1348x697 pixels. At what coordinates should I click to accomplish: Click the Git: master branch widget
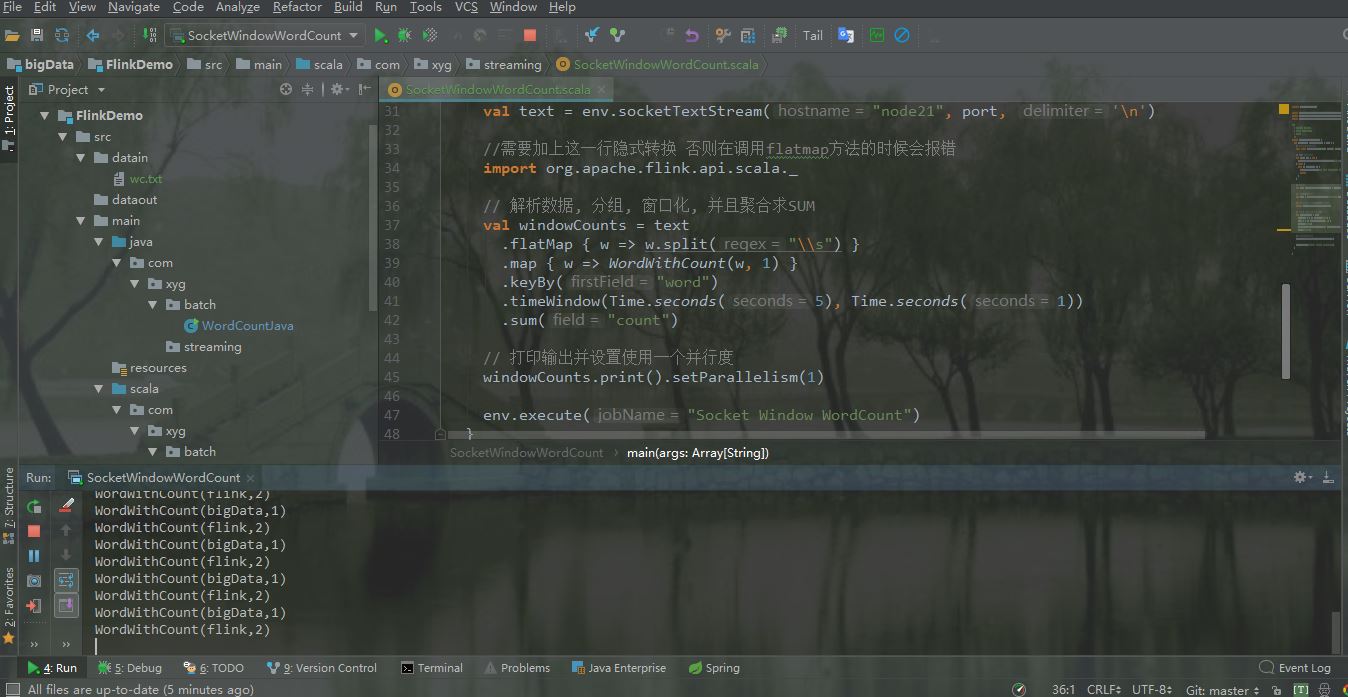coord(1222,689)
